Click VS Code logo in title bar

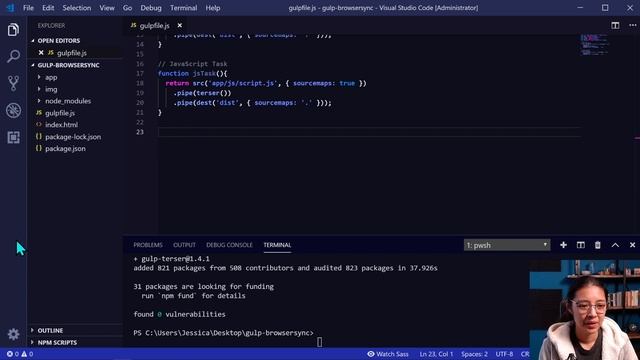pyautogui.click(x=10, y=8)
